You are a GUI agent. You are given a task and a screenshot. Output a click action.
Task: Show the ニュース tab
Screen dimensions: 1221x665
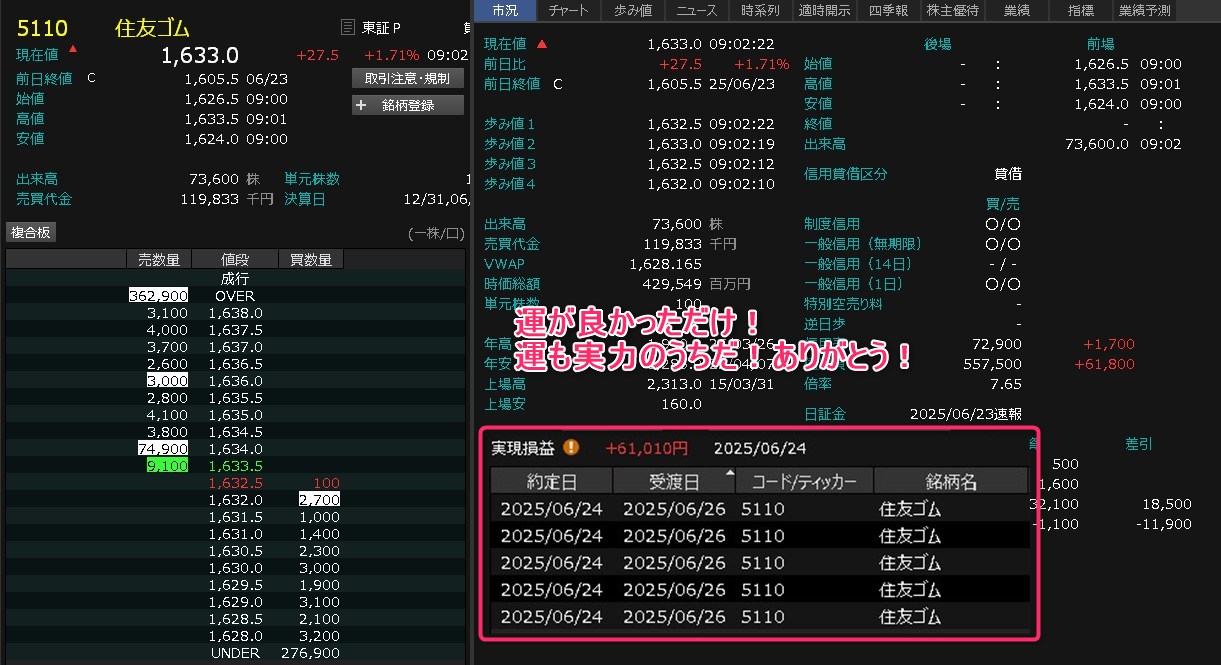pyautogui.click(x=697, y=10)
